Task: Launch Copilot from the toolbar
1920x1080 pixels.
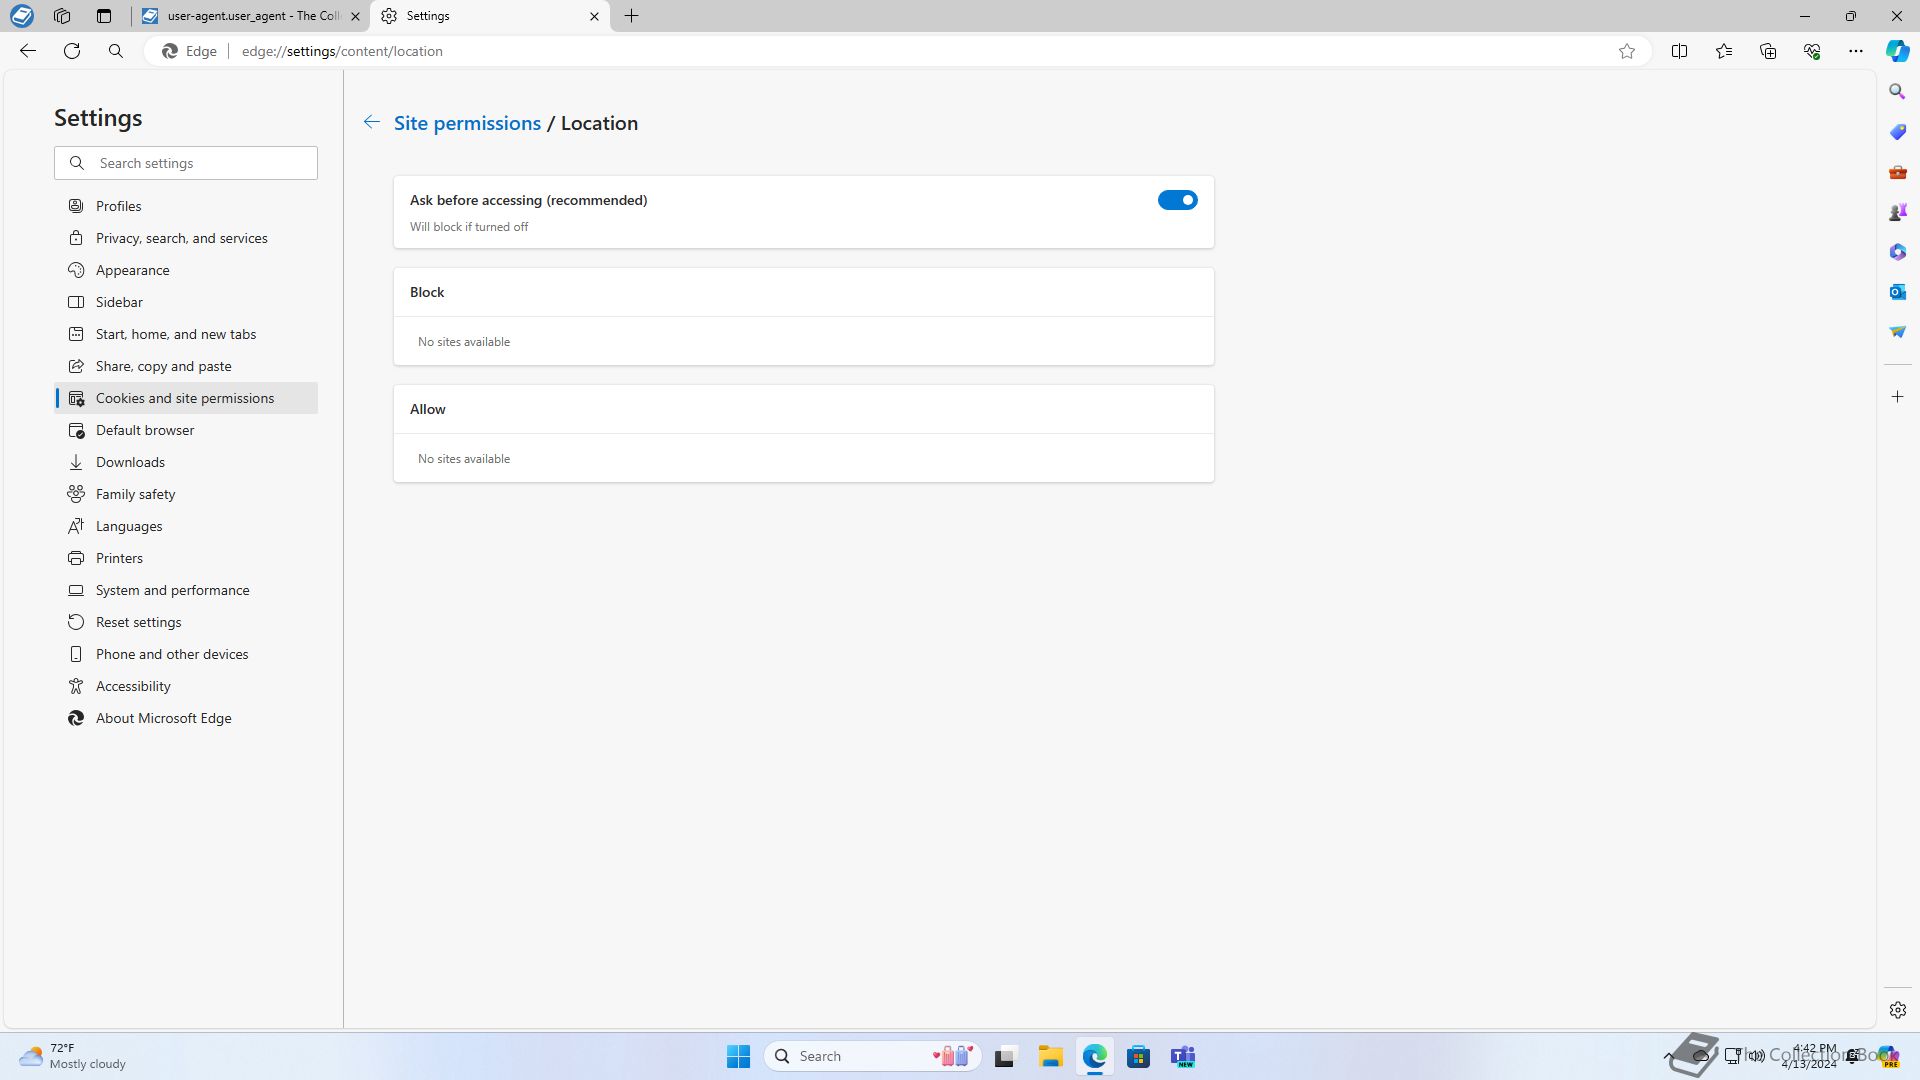Action: point(1897,51)
